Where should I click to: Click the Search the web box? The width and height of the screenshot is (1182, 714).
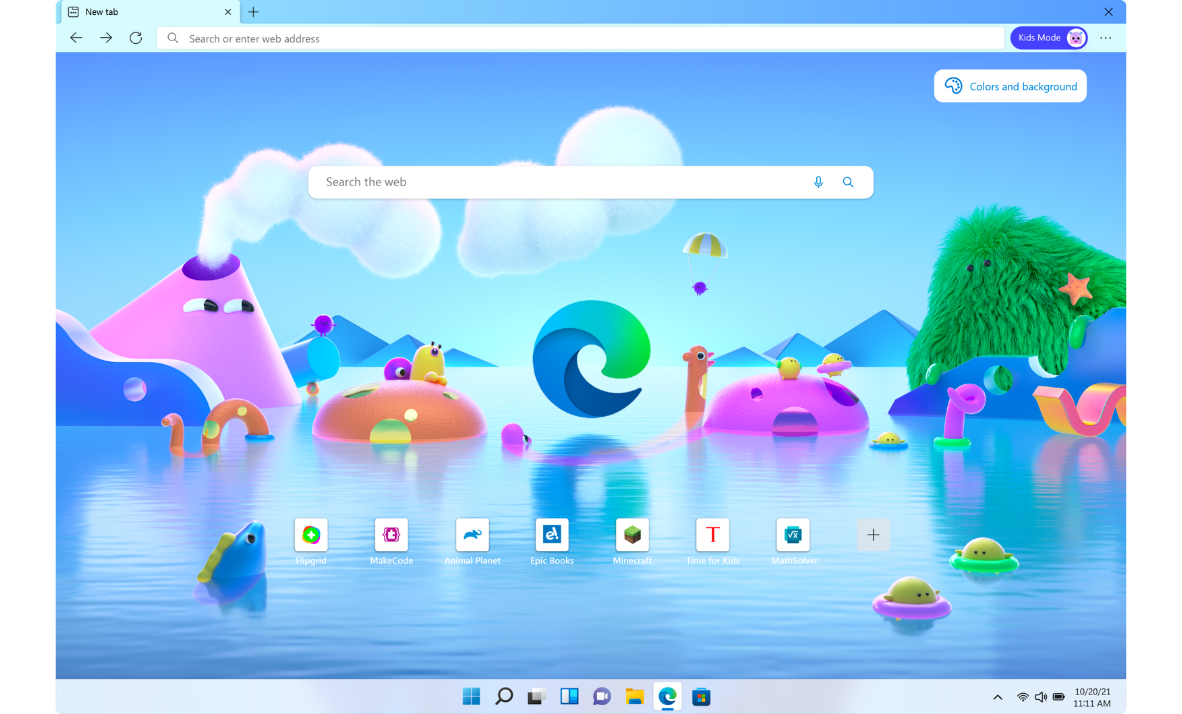pyautogui.click(x=590, y=182)
